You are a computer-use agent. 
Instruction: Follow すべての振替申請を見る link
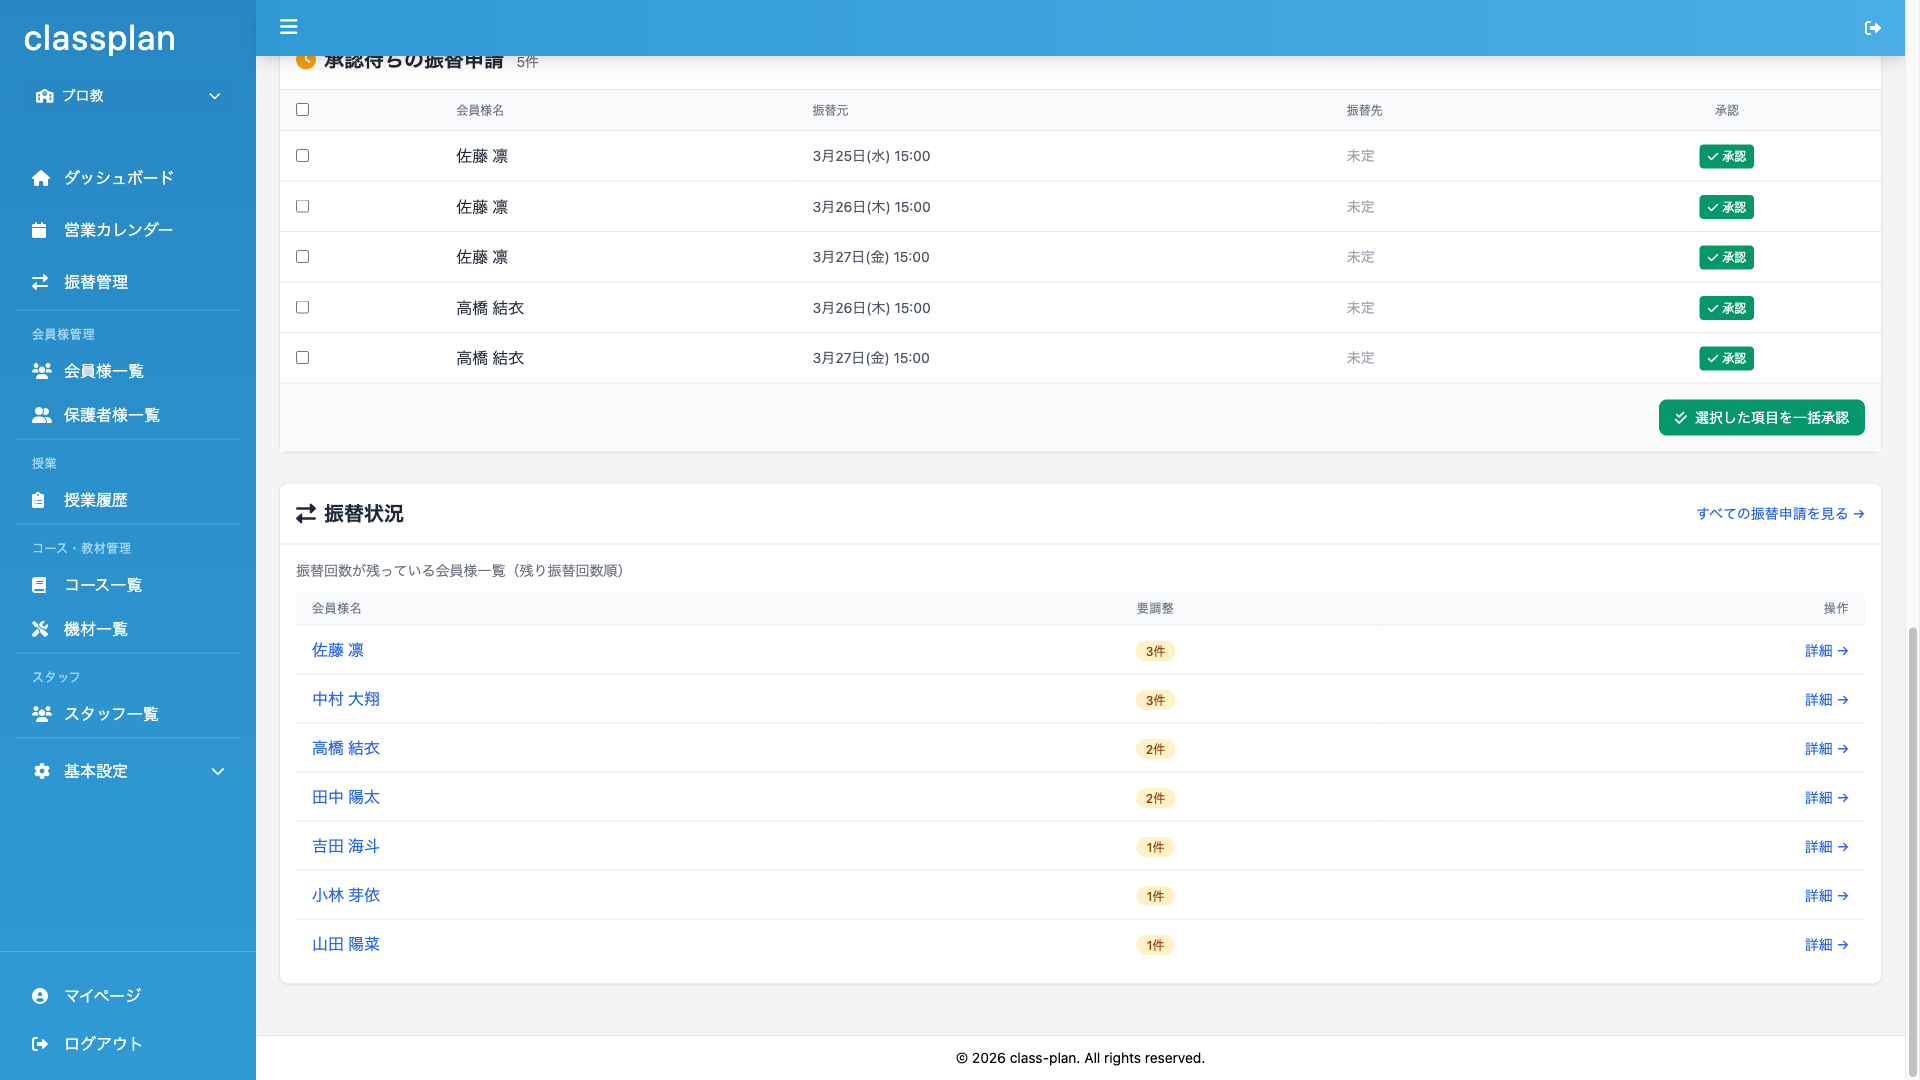tap(1780, 514)
